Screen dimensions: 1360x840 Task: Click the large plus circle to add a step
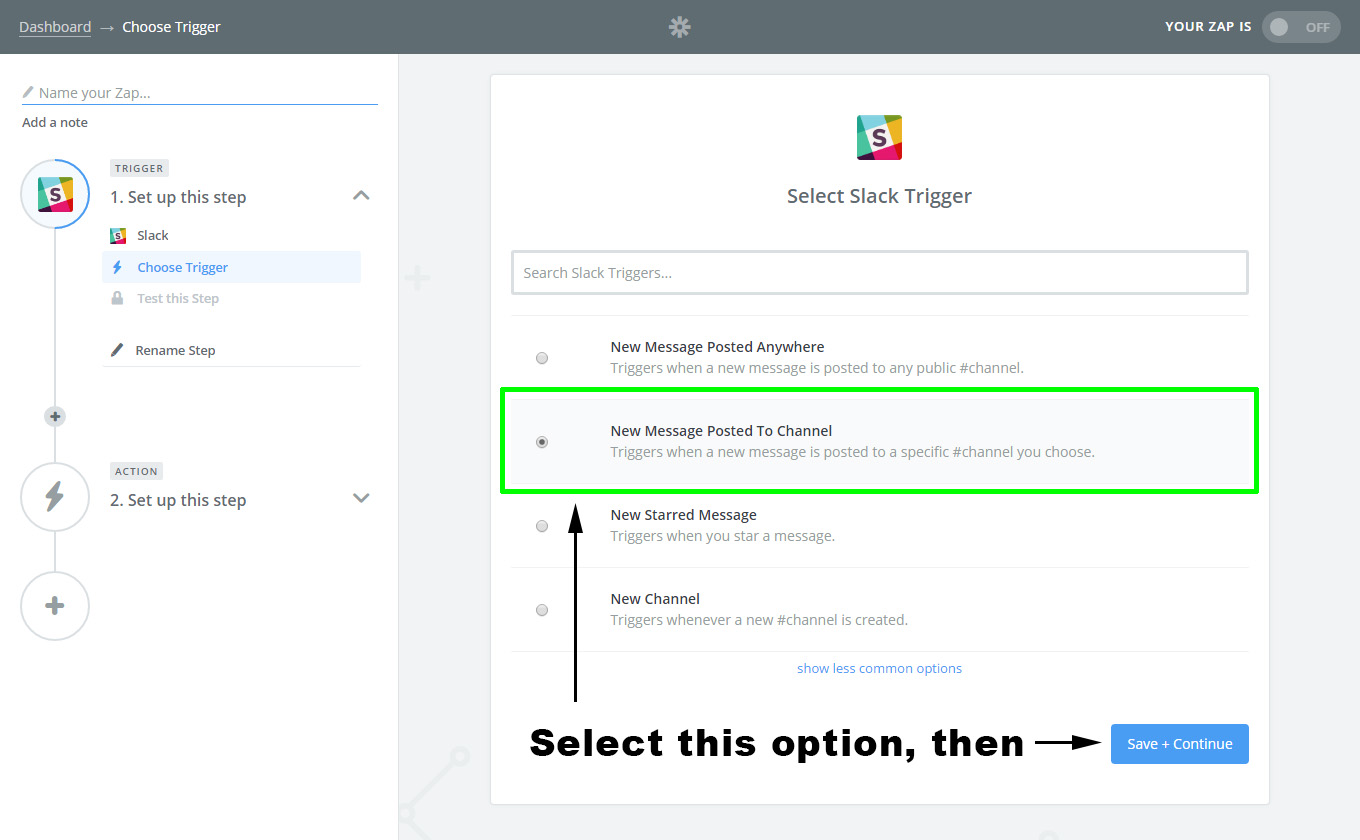(55, 606)
